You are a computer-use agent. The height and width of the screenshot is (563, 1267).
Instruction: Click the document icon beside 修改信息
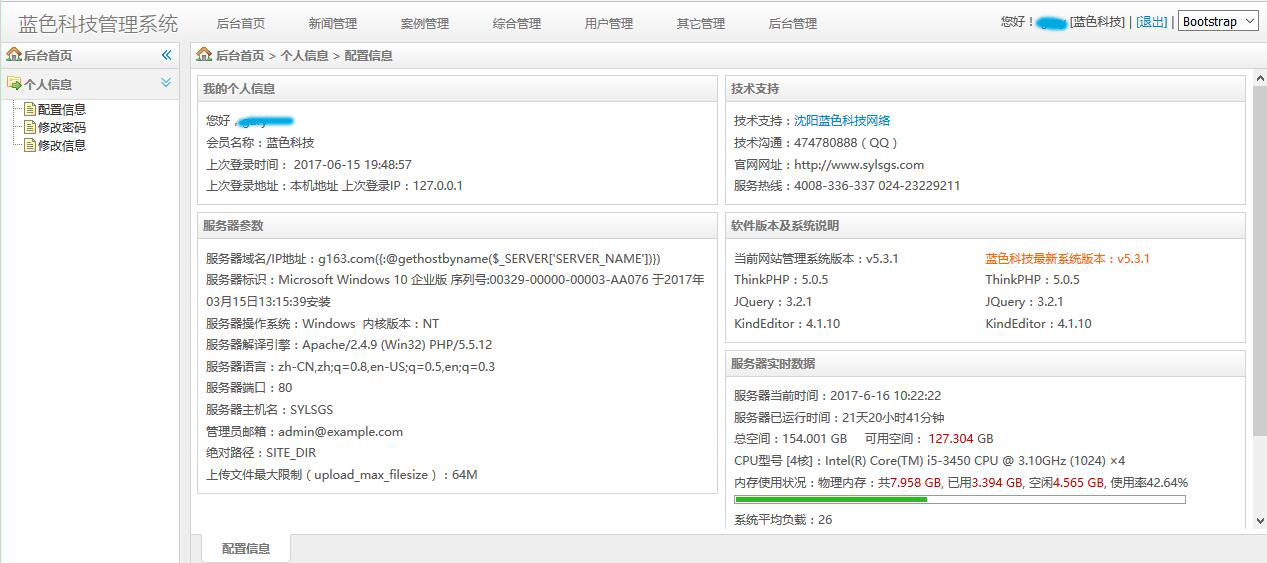click(x=30, y=145)
